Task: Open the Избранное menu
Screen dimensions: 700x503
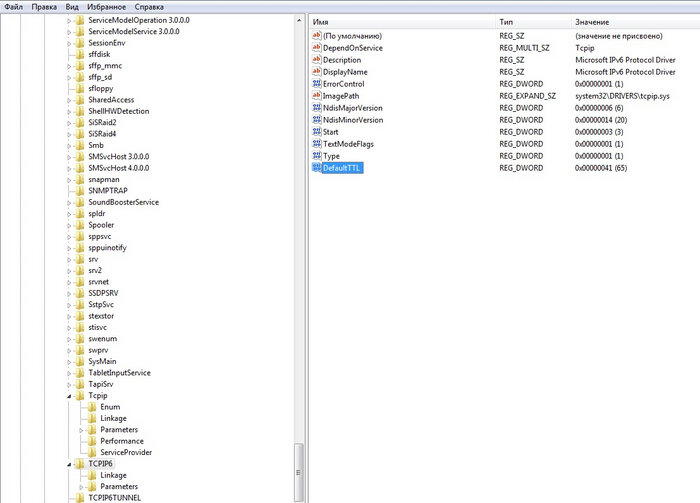Action: coord(106,7)
